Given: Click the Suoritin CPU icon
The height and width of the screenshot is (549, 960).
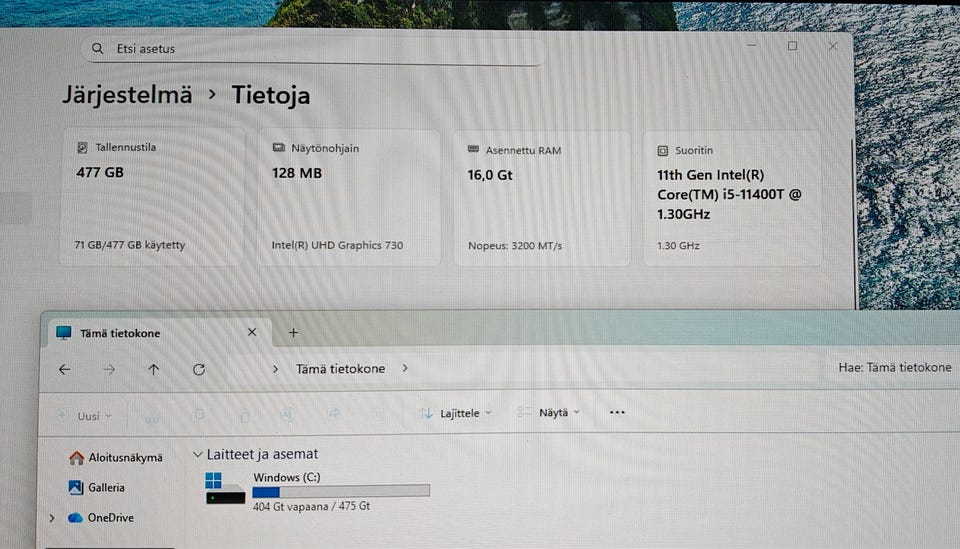Looking at the screenshot, I should [662, 151].
